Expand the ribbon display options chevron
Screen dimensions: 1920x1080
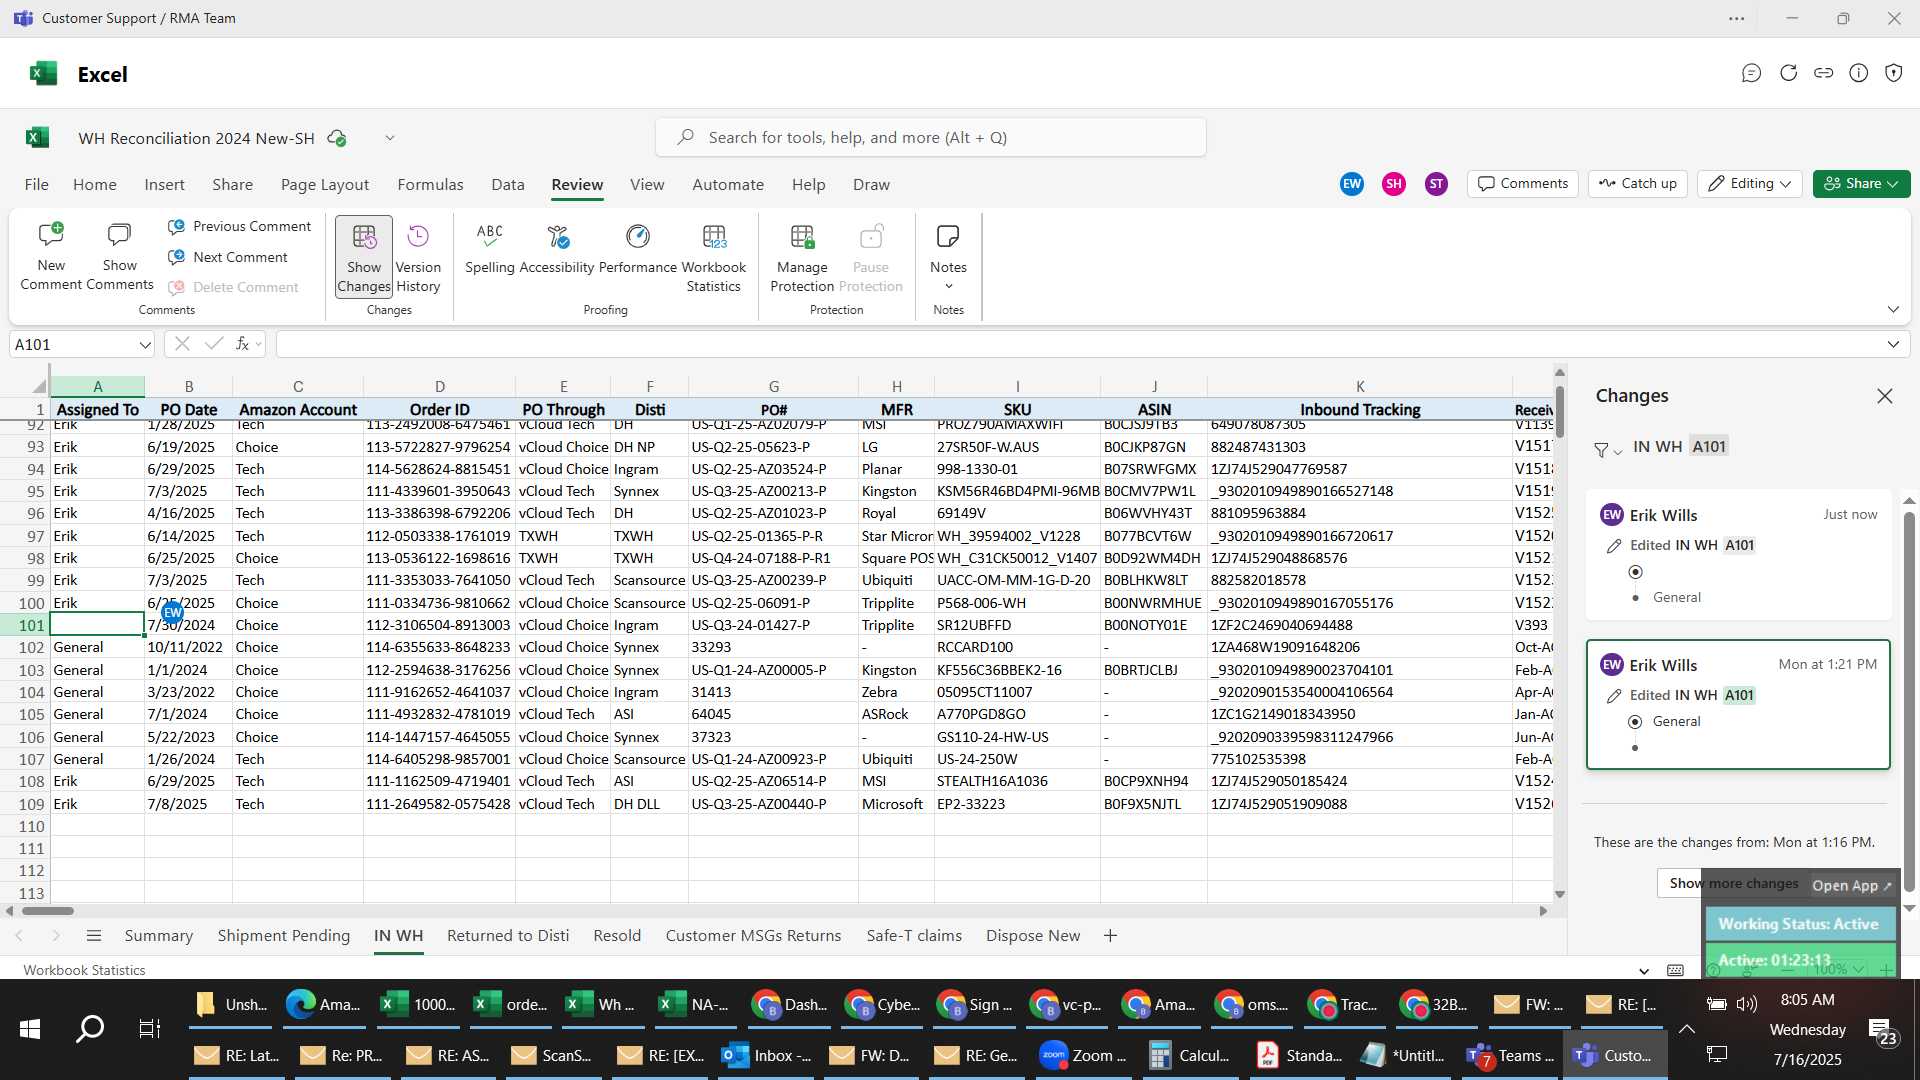click(1893, 310)
